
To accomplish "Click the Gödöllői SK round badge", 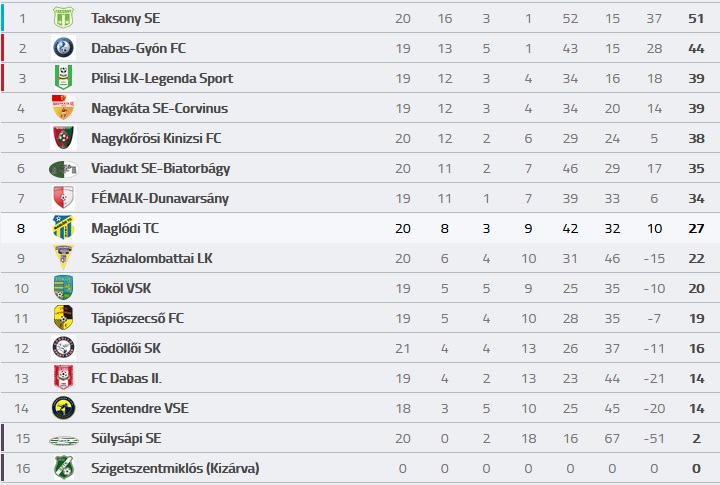I will click(x=63, y=348).
